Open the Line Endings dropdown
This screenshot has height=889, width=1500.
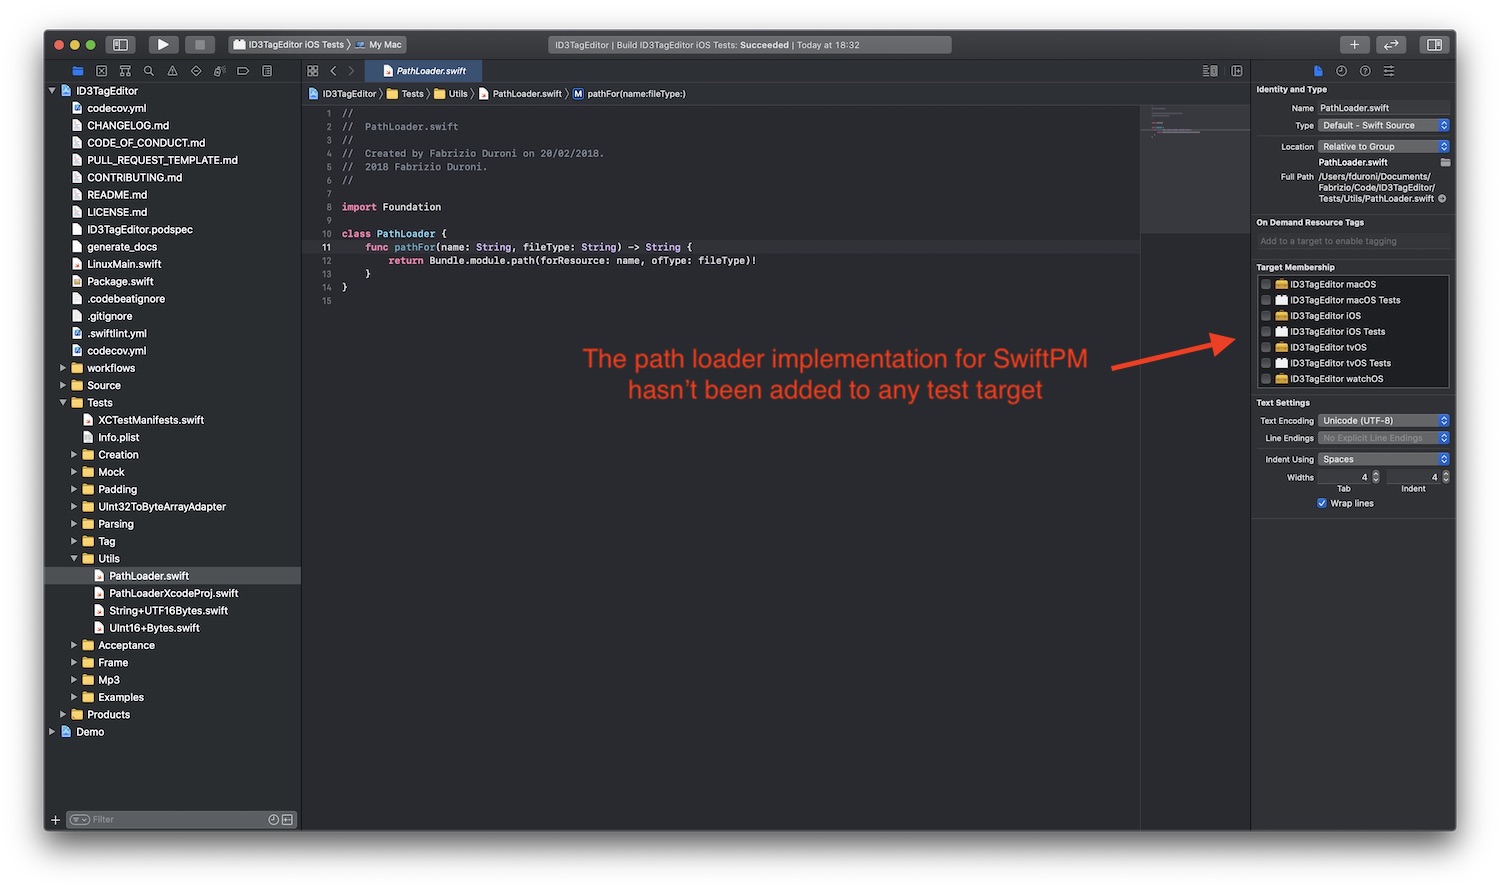pos(1384,438)
